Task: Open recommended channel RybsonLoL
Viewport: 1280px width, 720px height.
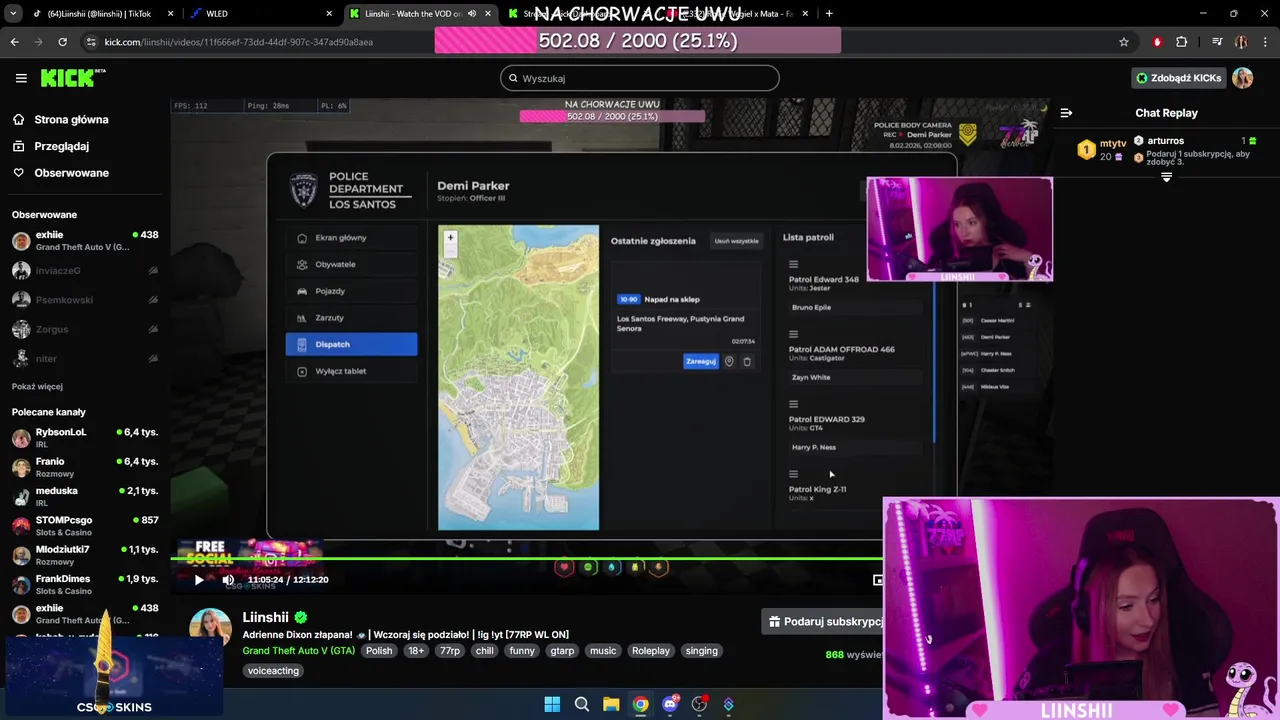Action: click(x=85, y=438)
